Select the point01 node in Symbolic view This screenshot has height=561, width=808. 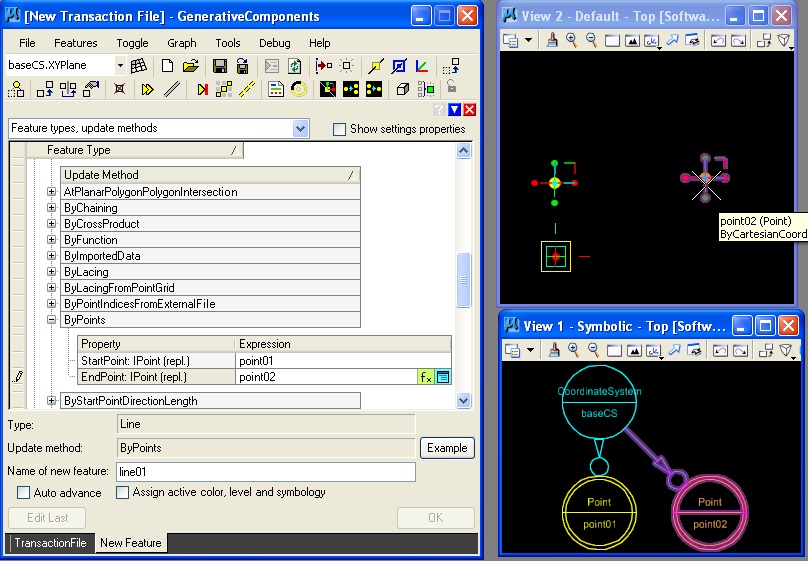599,513
